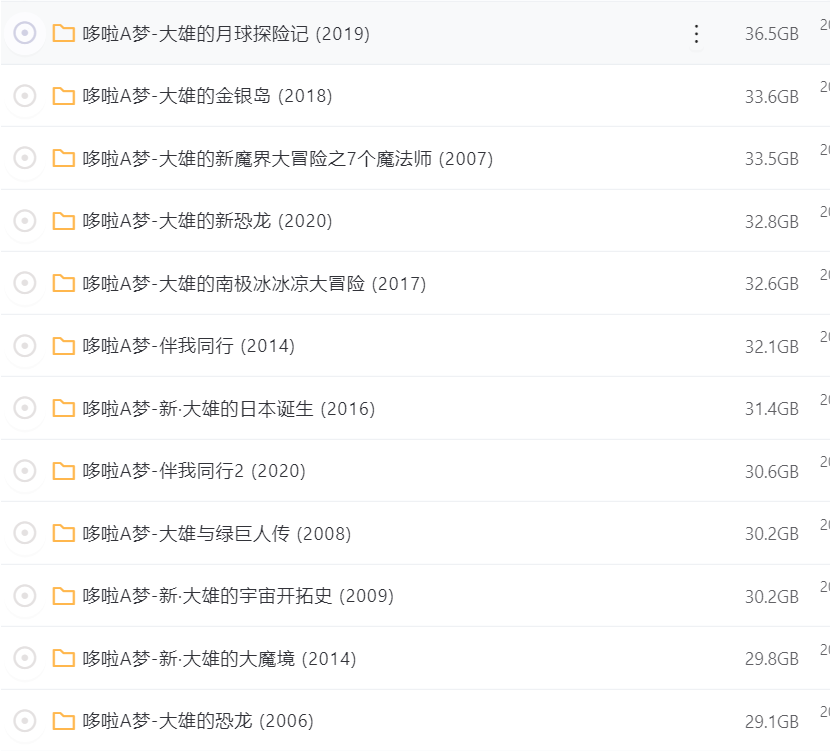This screenshot has height=751, width=830.
Task: Open folder 哆啦A梦-大雄的新恐龙 (2020)
Action: (x=208, y=221)
